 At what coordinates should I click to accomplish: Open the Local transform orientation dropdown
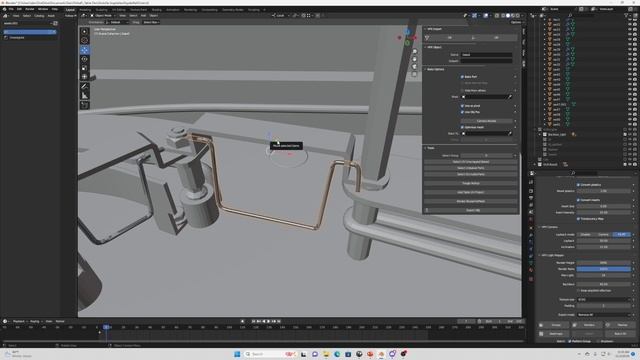280,16
